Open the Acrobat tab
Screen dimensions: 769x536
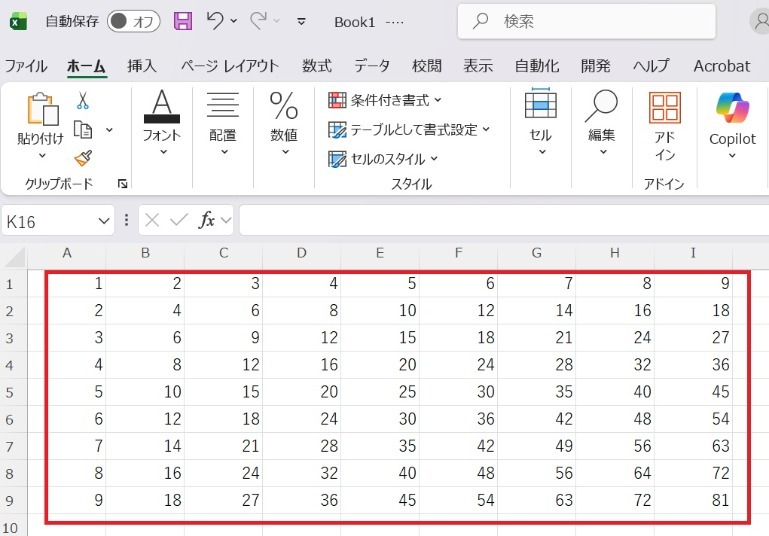point(721,66)
